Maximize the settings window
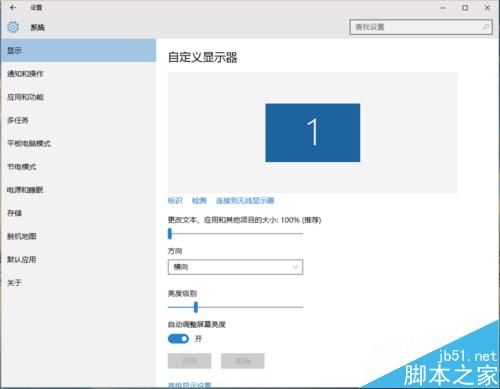Viewport: 500px width, 389px height. click(465, 8)
